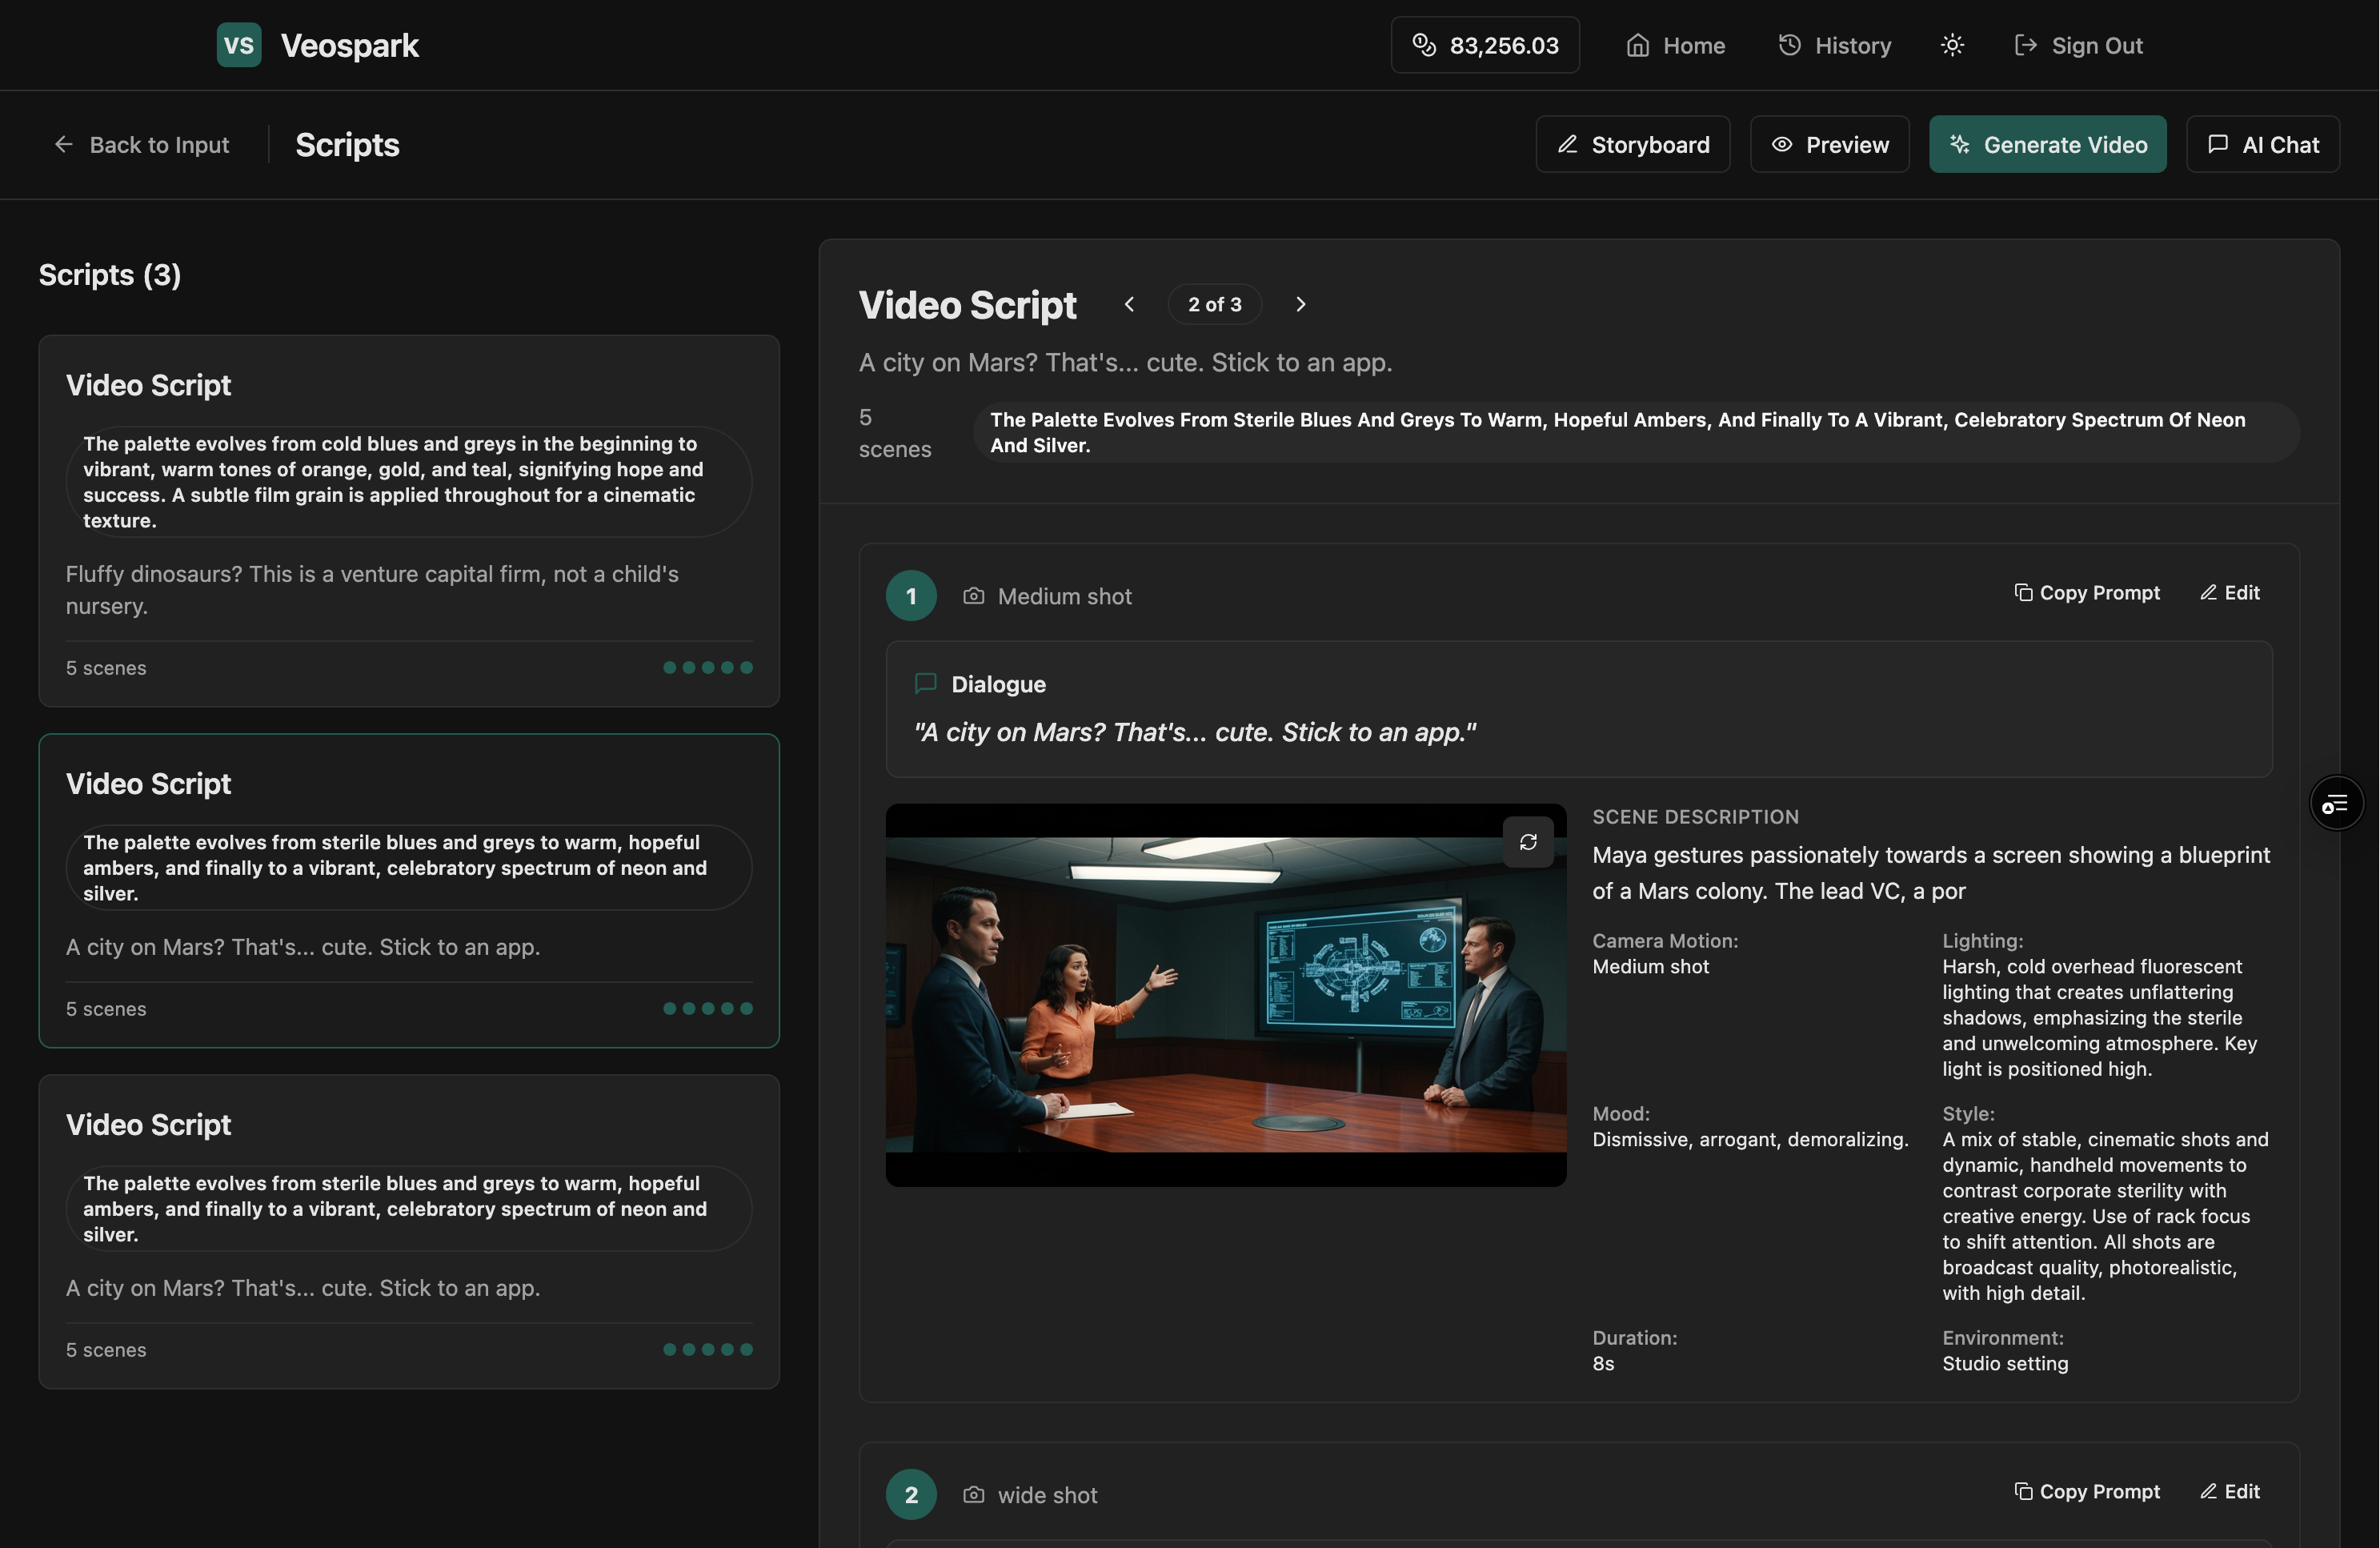Edit scene 1 Medium shot
This screenshot has height=1548, width=2380.
2230,593
